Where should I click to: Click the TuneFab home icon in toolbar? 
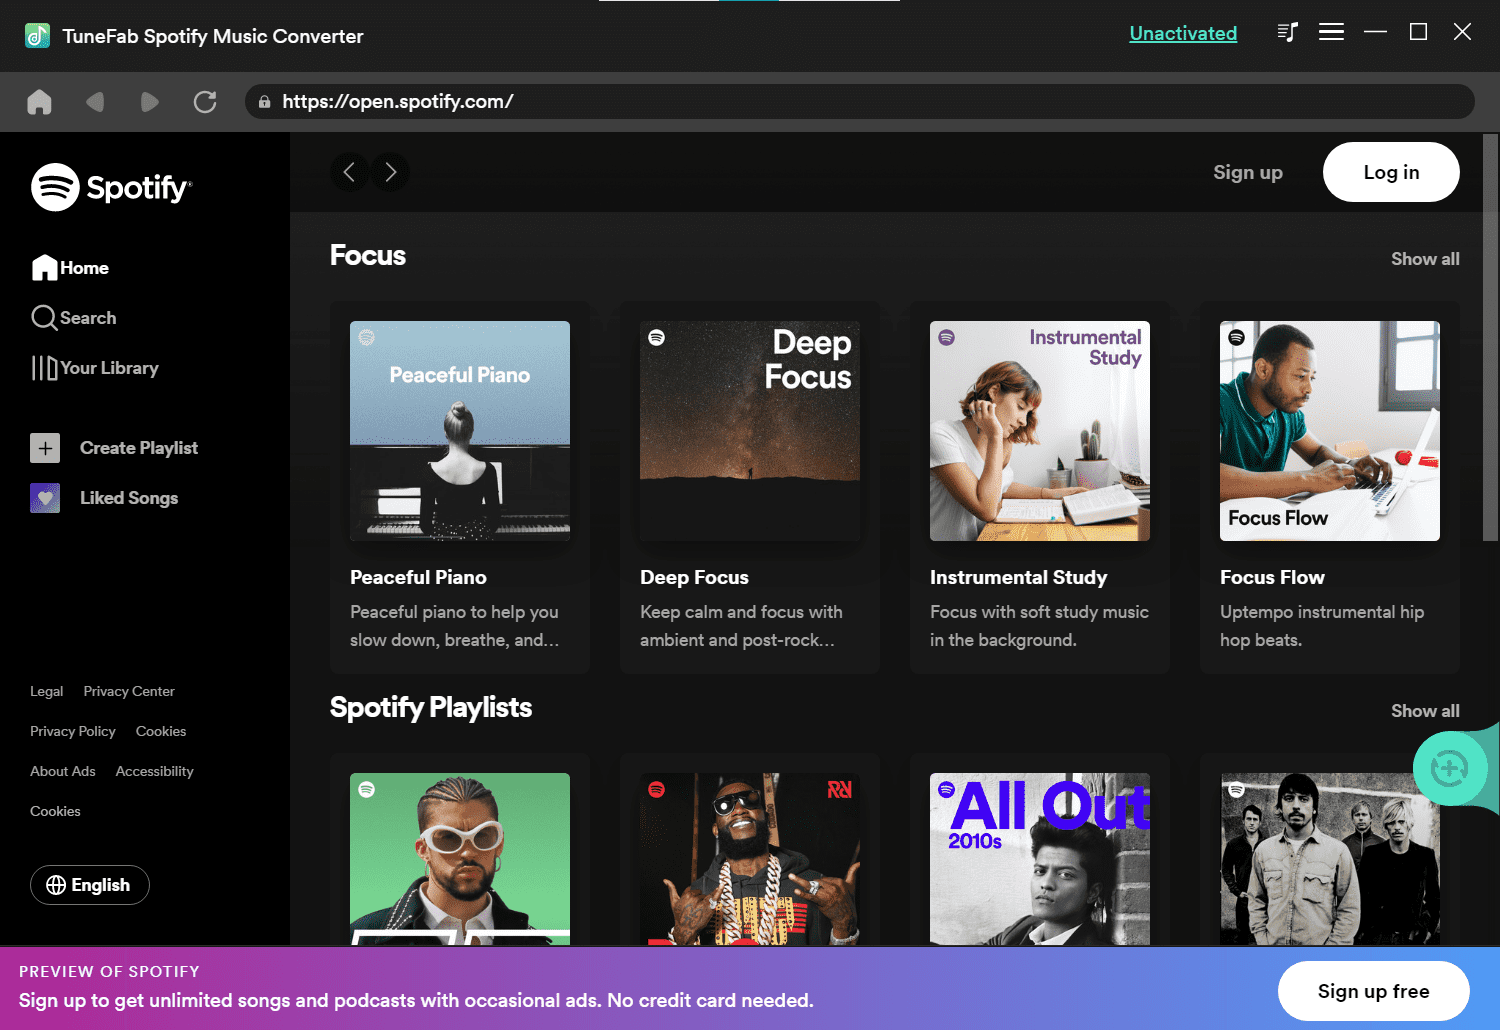click(39, 102)
